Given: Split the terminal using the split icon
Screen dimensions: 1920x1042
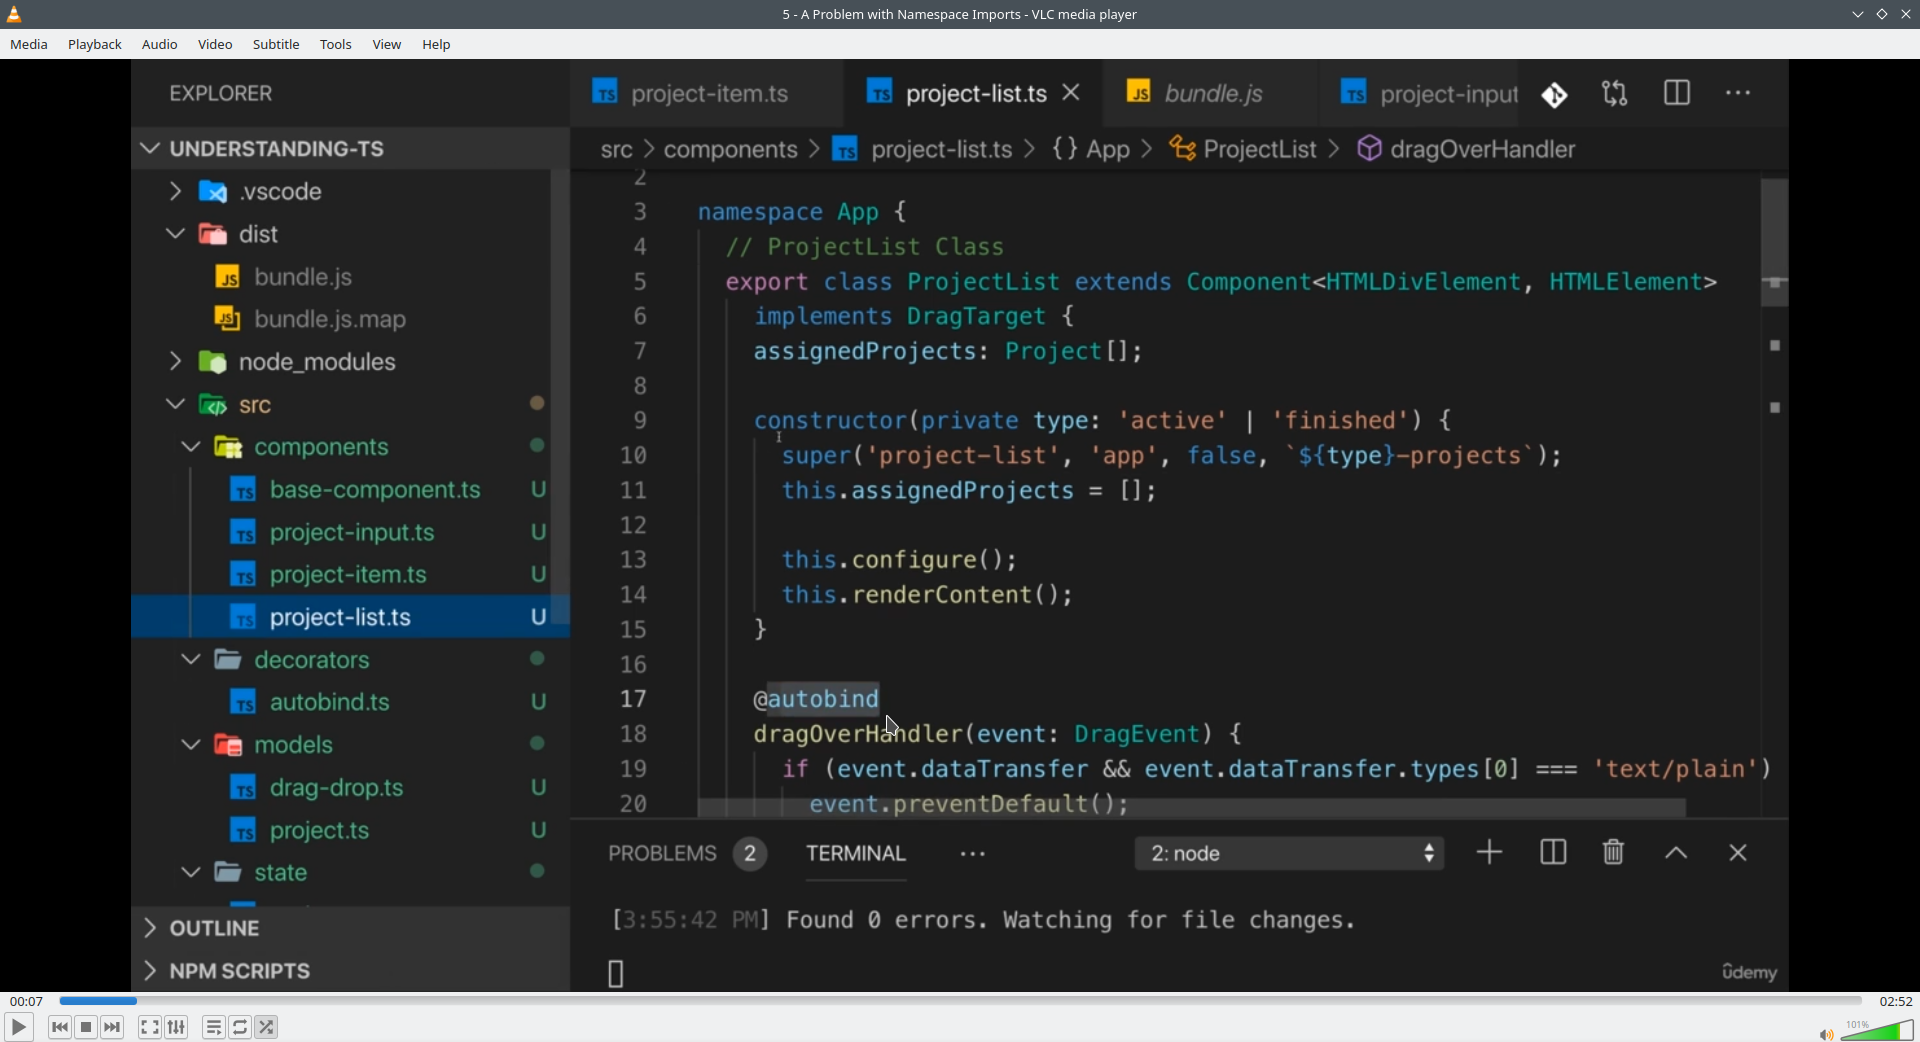Looking at the screenshot, I should pos(1553,853).
